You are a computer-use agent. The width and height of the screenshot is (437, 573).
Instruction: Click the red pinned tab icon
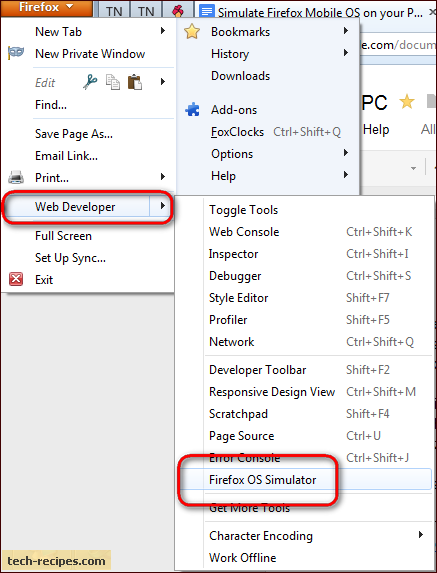coord(178,12)
